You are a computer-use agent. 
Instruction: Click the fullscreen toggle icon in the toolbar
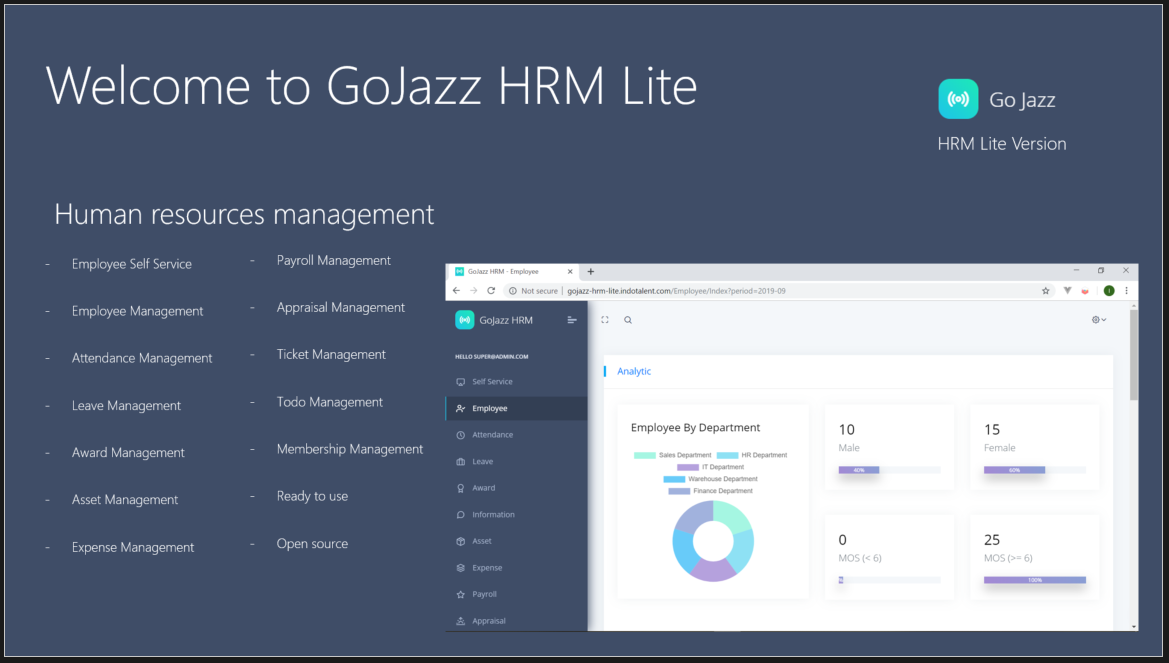(x=603, y=319)
